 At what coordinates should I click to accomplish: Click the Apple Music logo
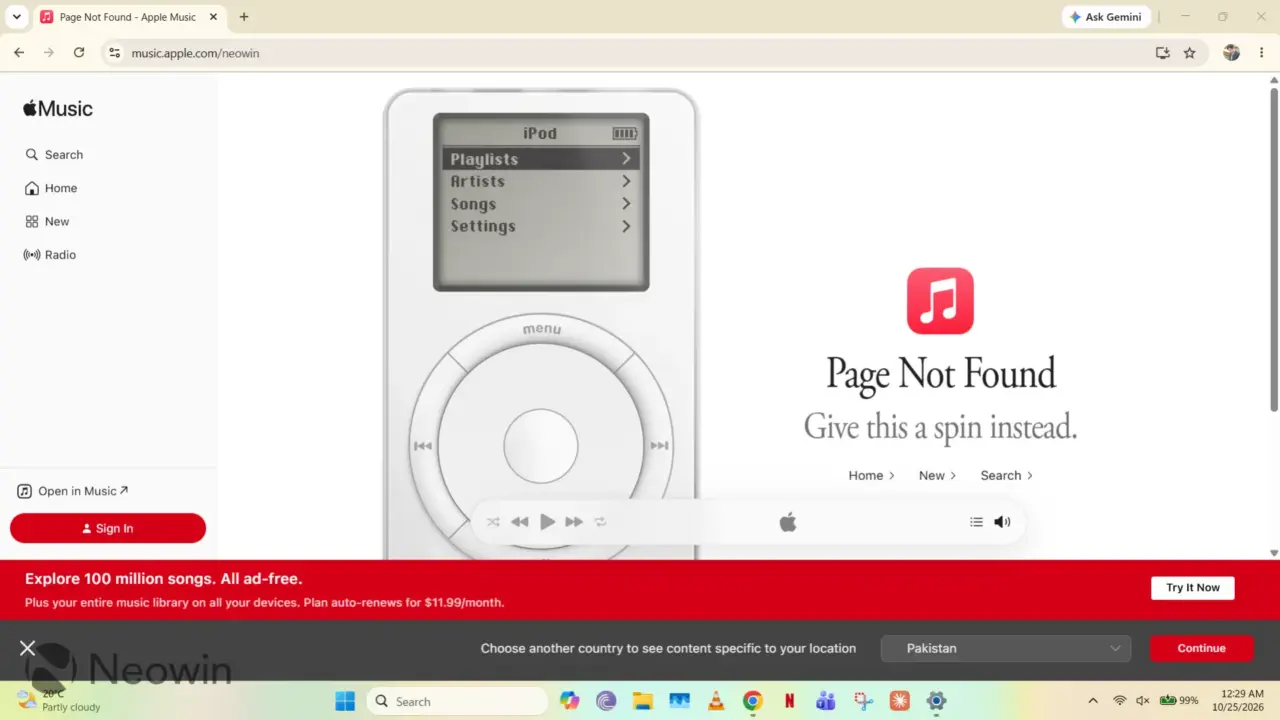point(58,109)
